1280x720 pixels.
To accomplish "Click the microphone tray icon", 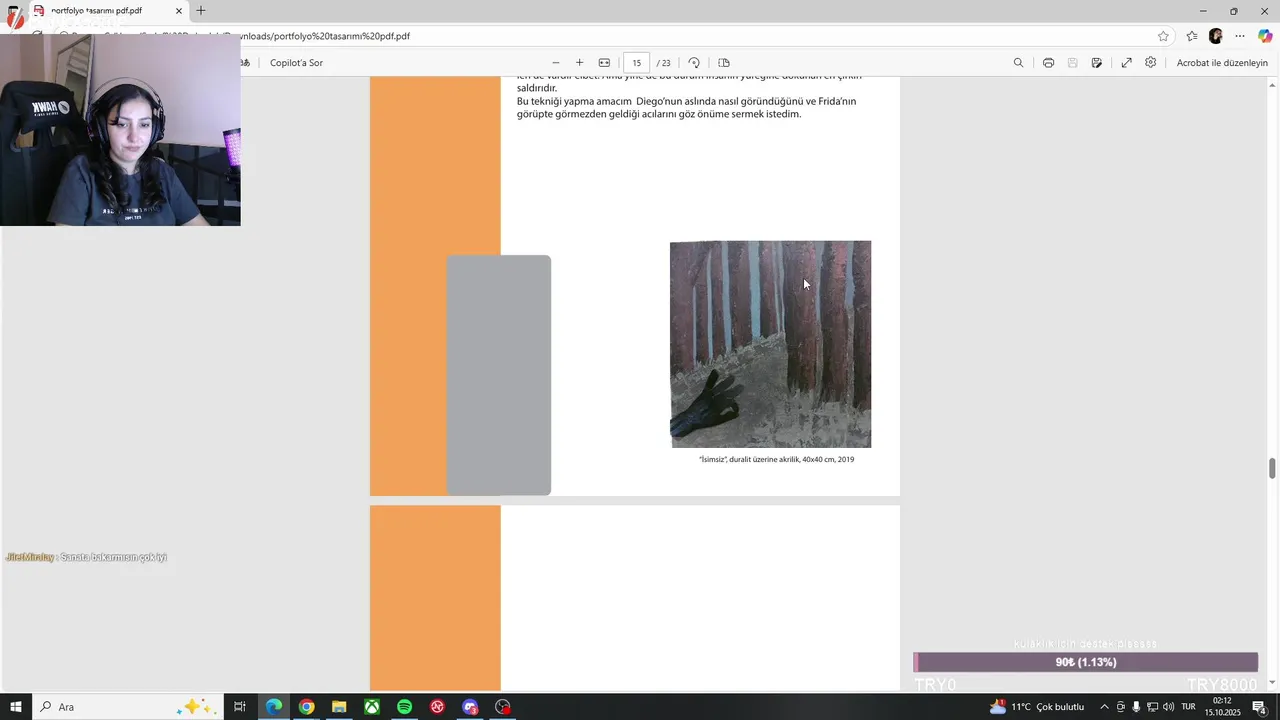I will click(1136, 707).
